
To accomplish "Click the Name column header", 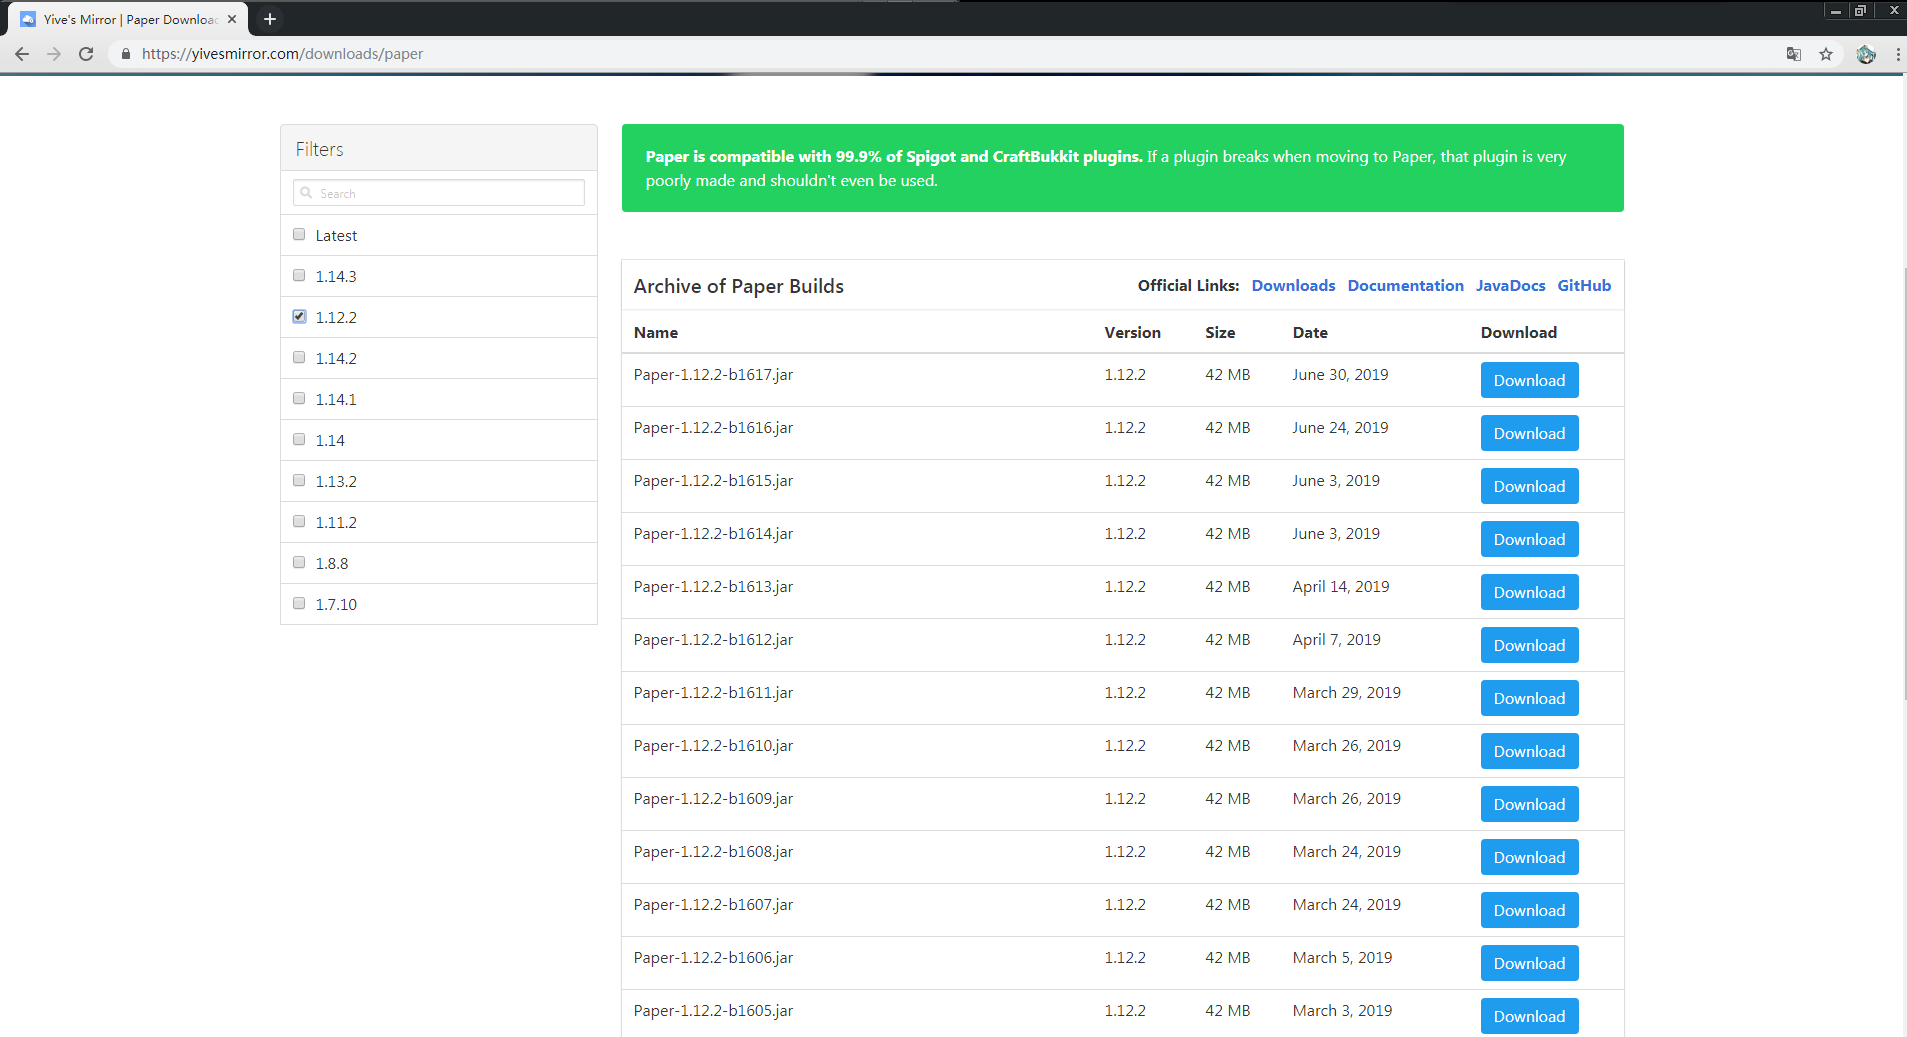I will [656, 333].
